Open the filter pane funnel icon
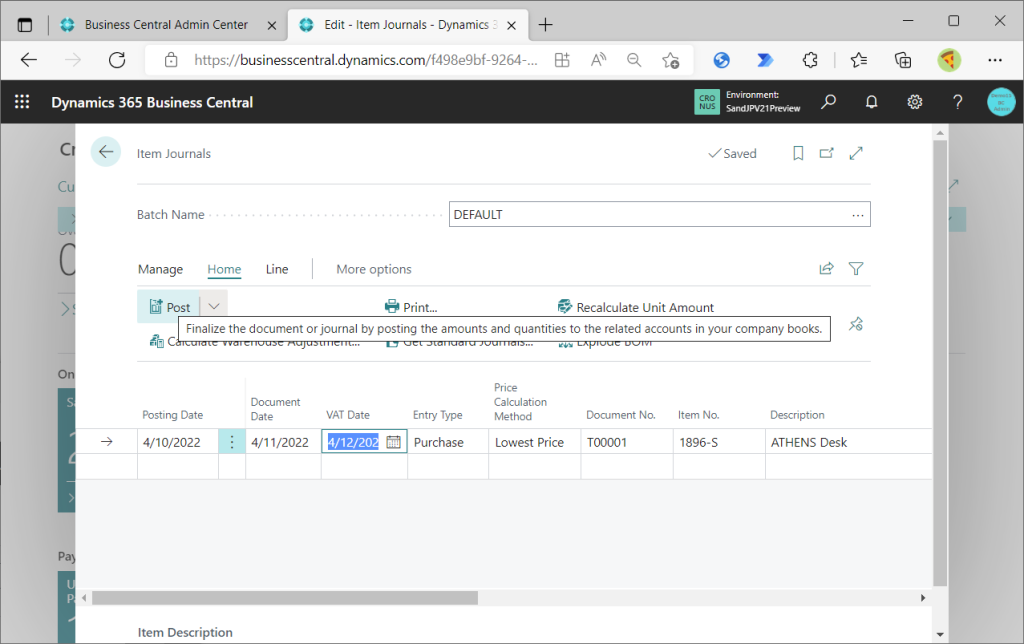 tap(856, 268)
